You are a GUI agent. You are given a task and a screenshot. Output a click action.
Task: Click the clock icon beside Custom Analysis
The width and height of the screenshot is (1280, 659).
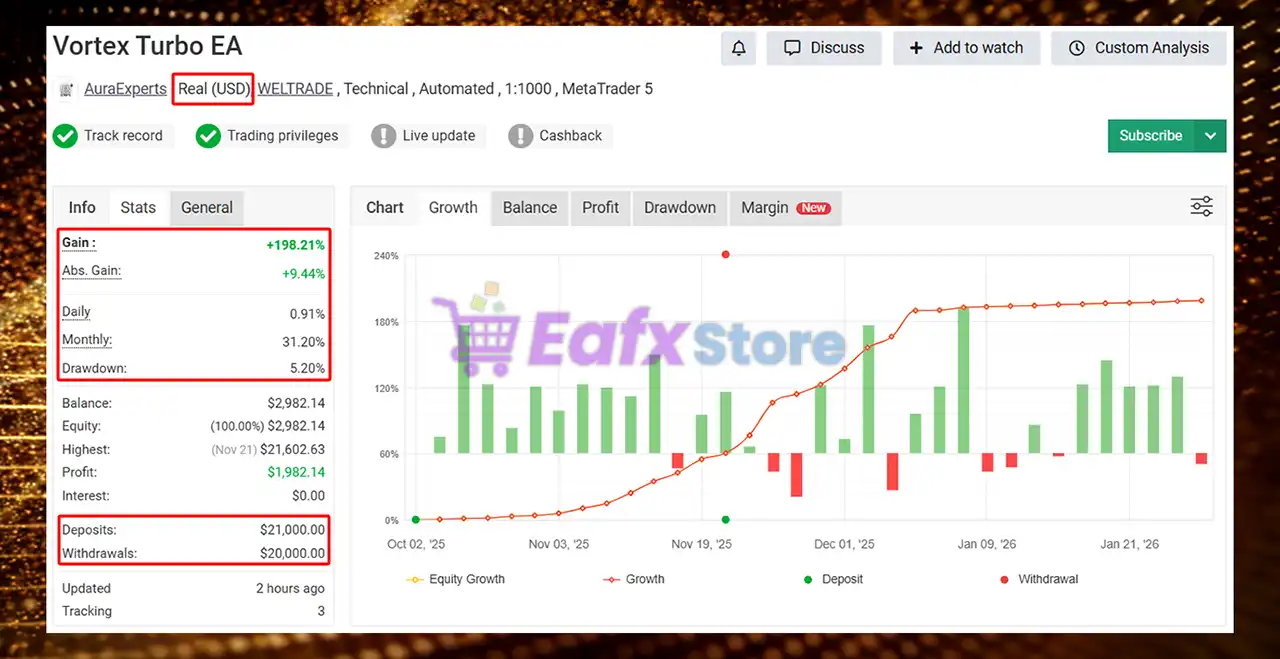click(1076, 47)
